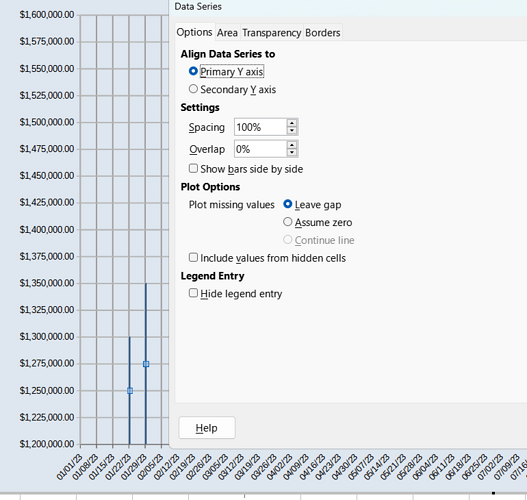This screenshot has height=500, width=527.
Task: Select the Options tab
Action: [x=195, y=32]
